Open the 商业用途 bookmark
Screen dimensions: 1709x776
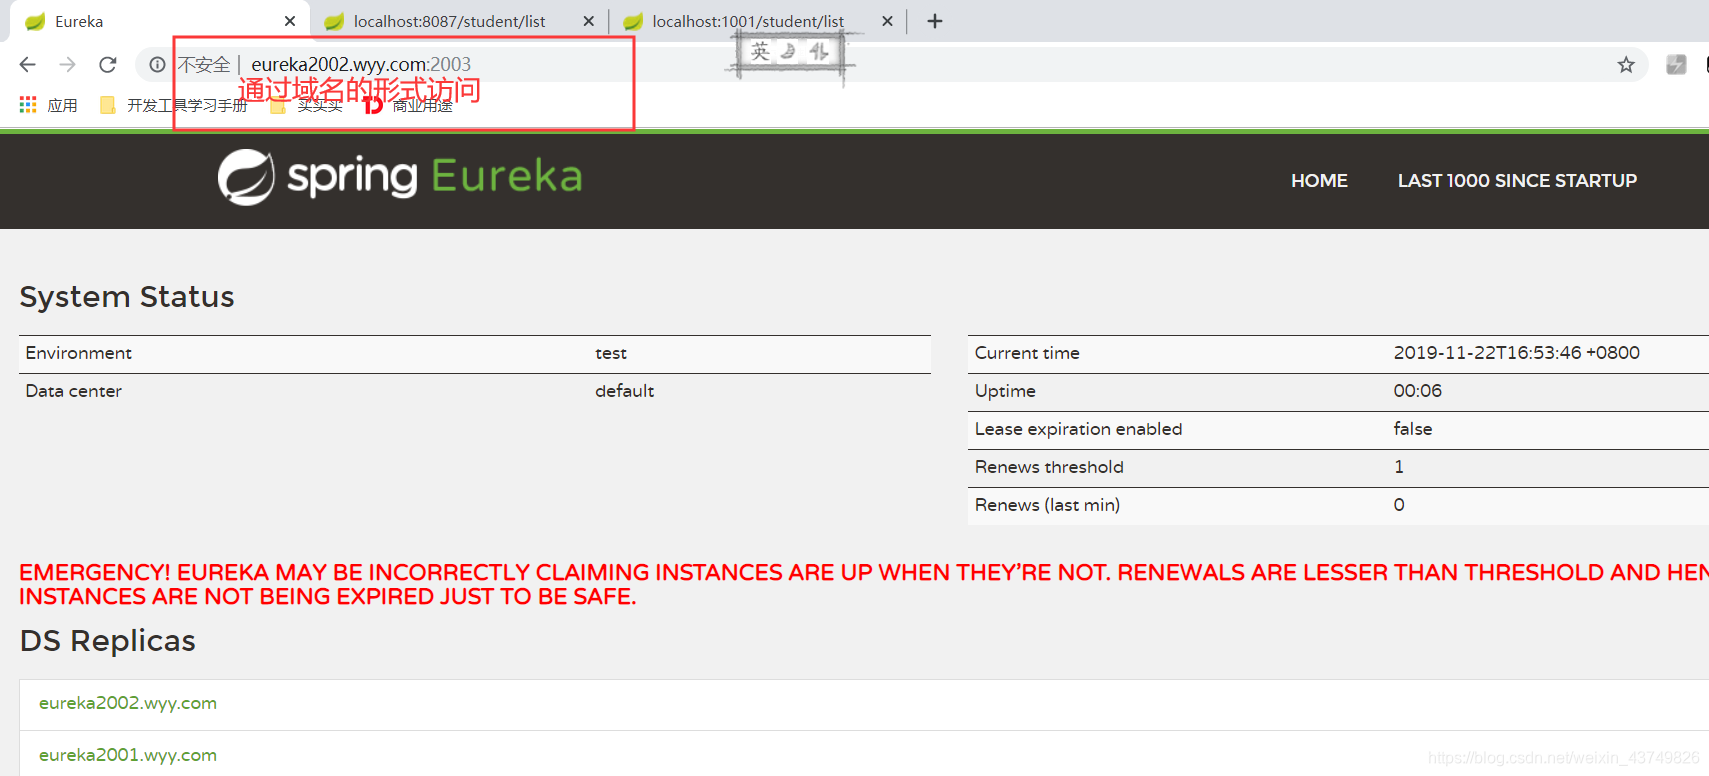point(409,105)
